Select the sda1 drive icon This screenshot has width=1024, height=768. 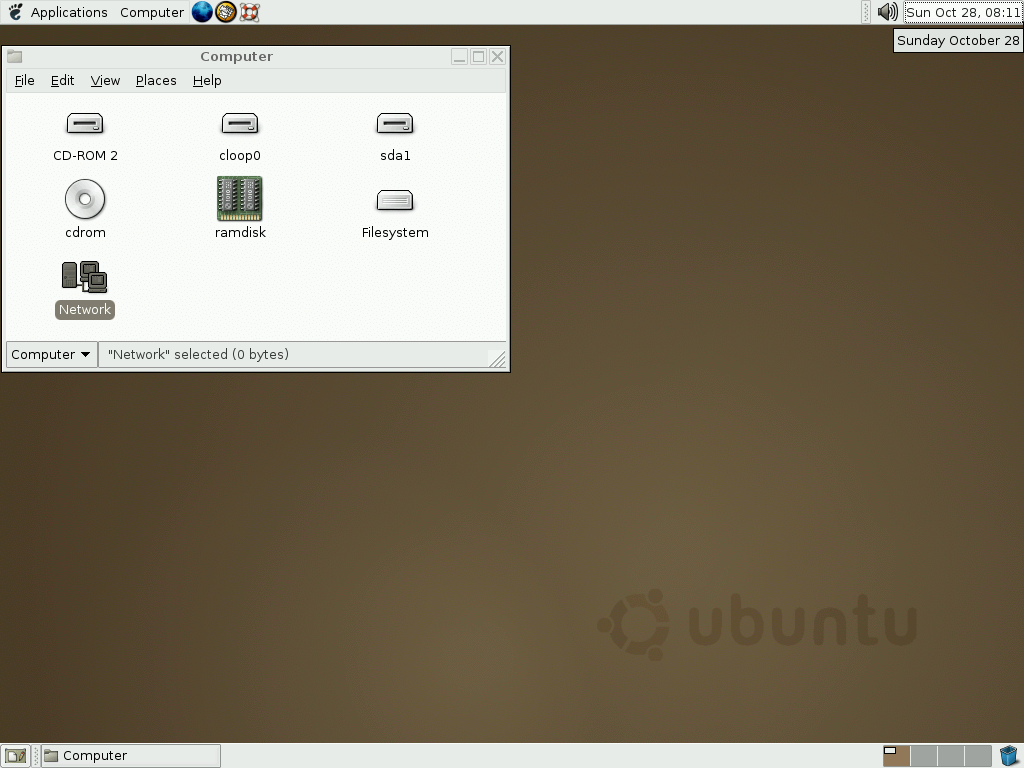pos(395,124)
